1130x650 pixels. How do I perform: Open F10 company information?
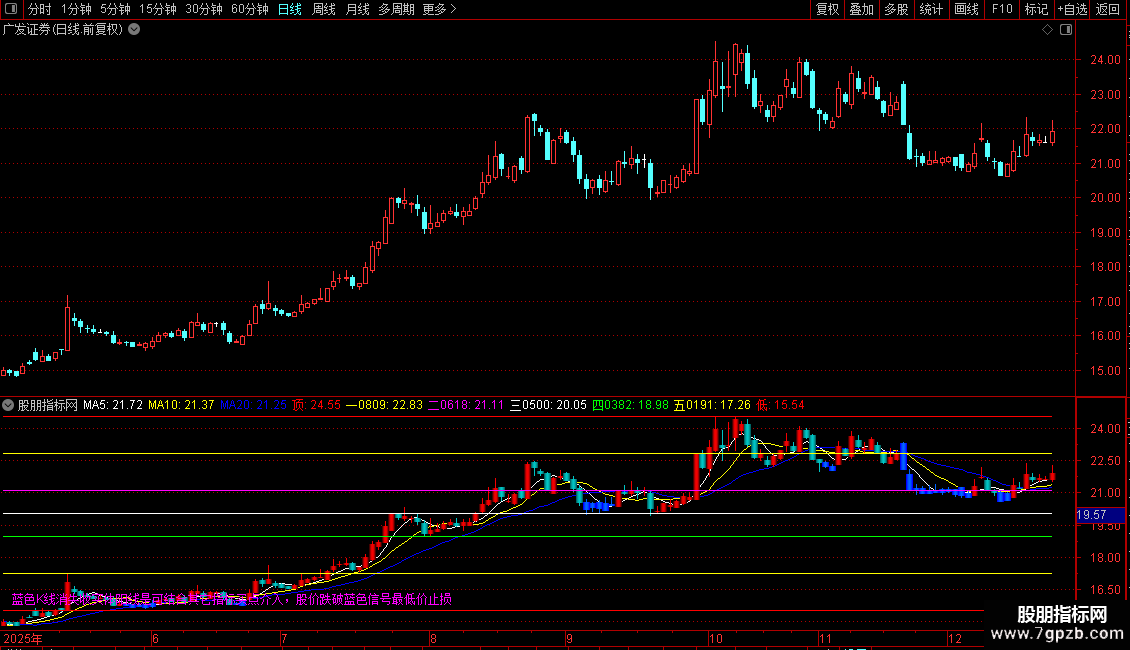click(x=1002, y=10)
